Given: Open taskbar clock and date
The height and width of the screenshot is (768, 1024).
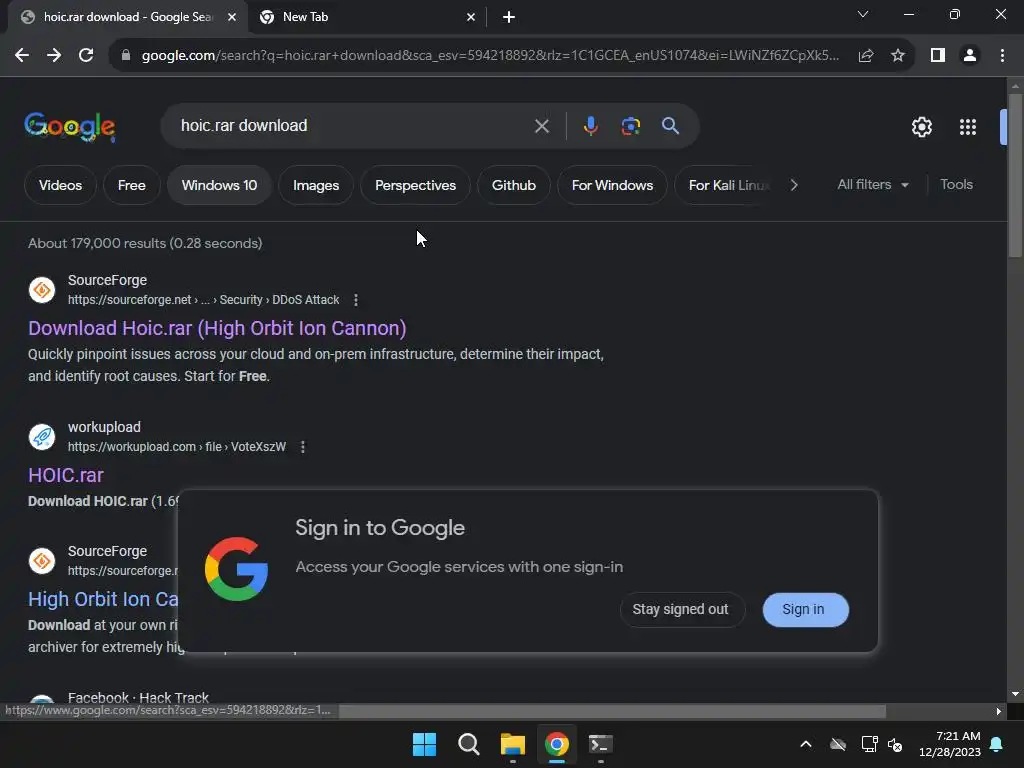Looking at the screenshot, I should pos(950,744).
